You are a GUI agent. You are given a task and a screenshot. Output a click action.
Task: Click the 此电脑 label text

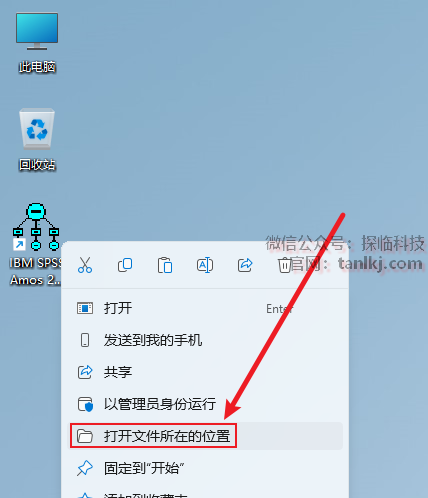click(37, 67)
